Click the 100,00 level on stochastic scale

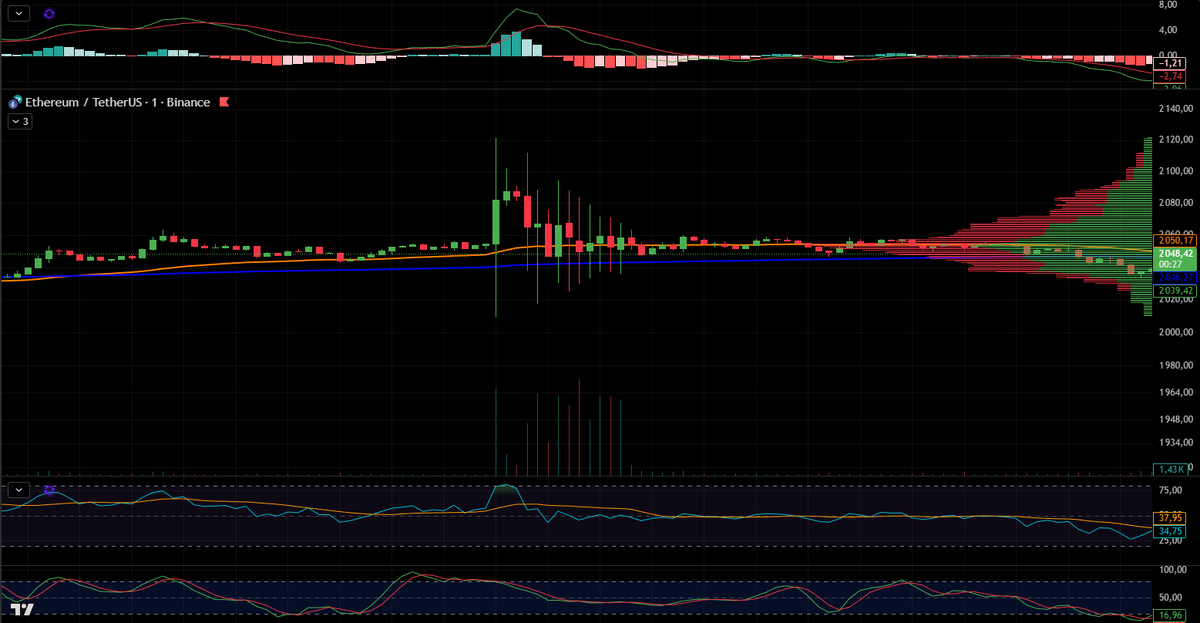click(1173, 569)
